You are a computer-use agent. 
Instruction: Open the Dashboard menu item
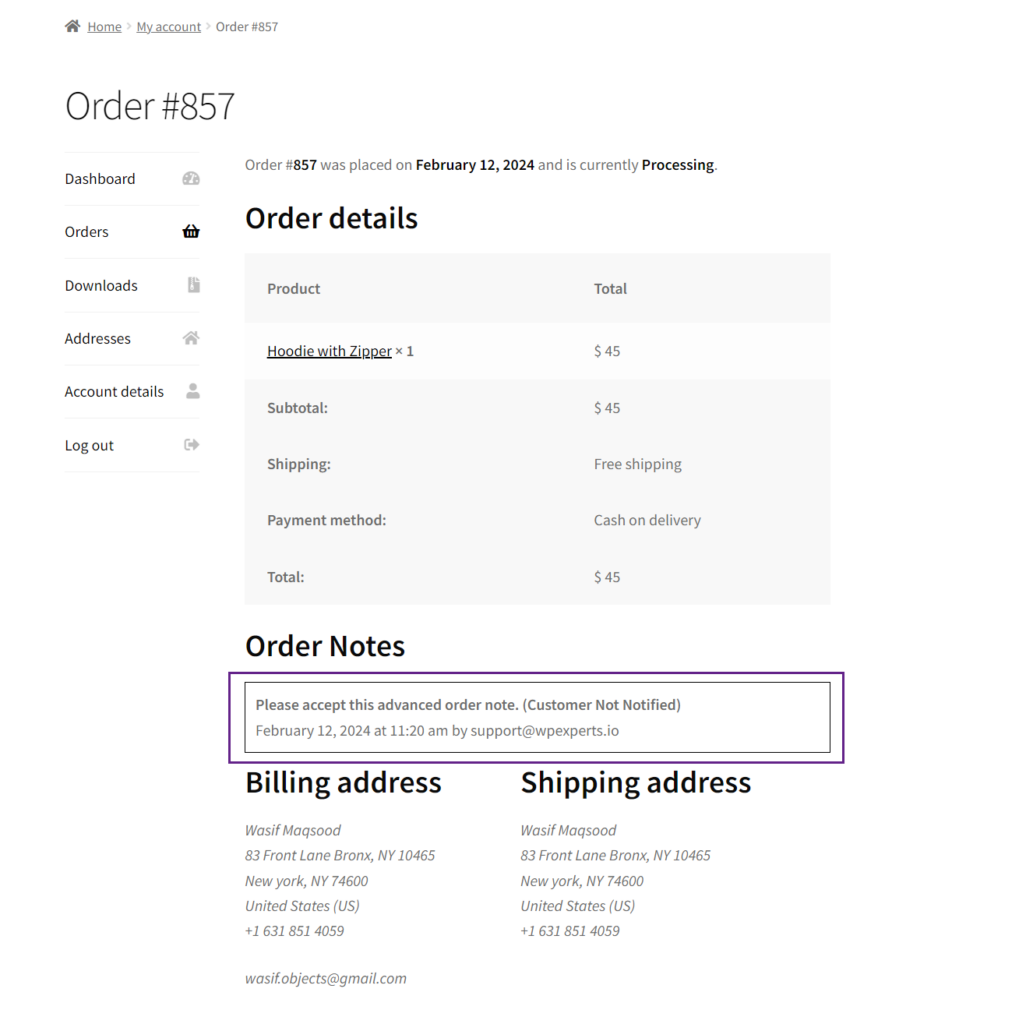pos(100,179)
